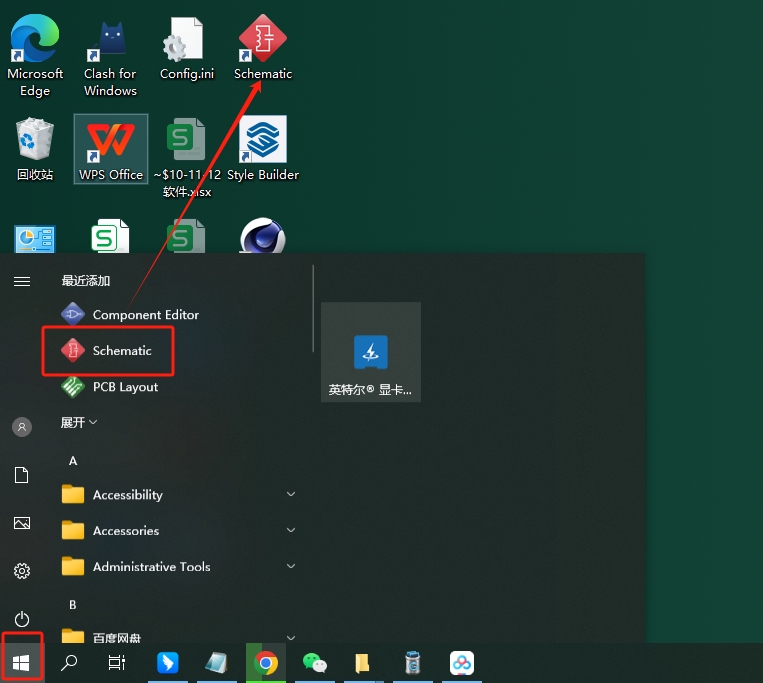This screenshot has height=683, width=763.
Task: Open the notepad-style app on the taskbar
Action: tap(217, 663)
